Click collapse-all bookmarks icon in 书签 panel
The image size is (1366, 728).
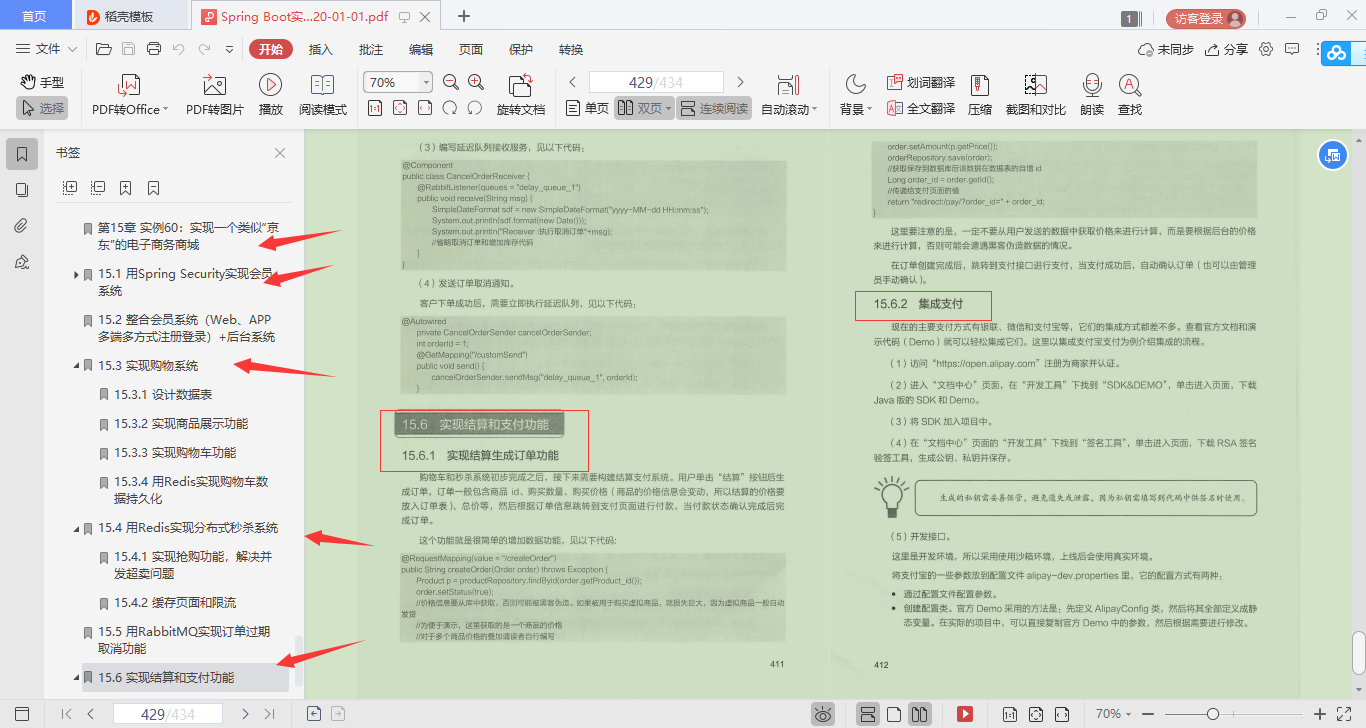(98, 187)
